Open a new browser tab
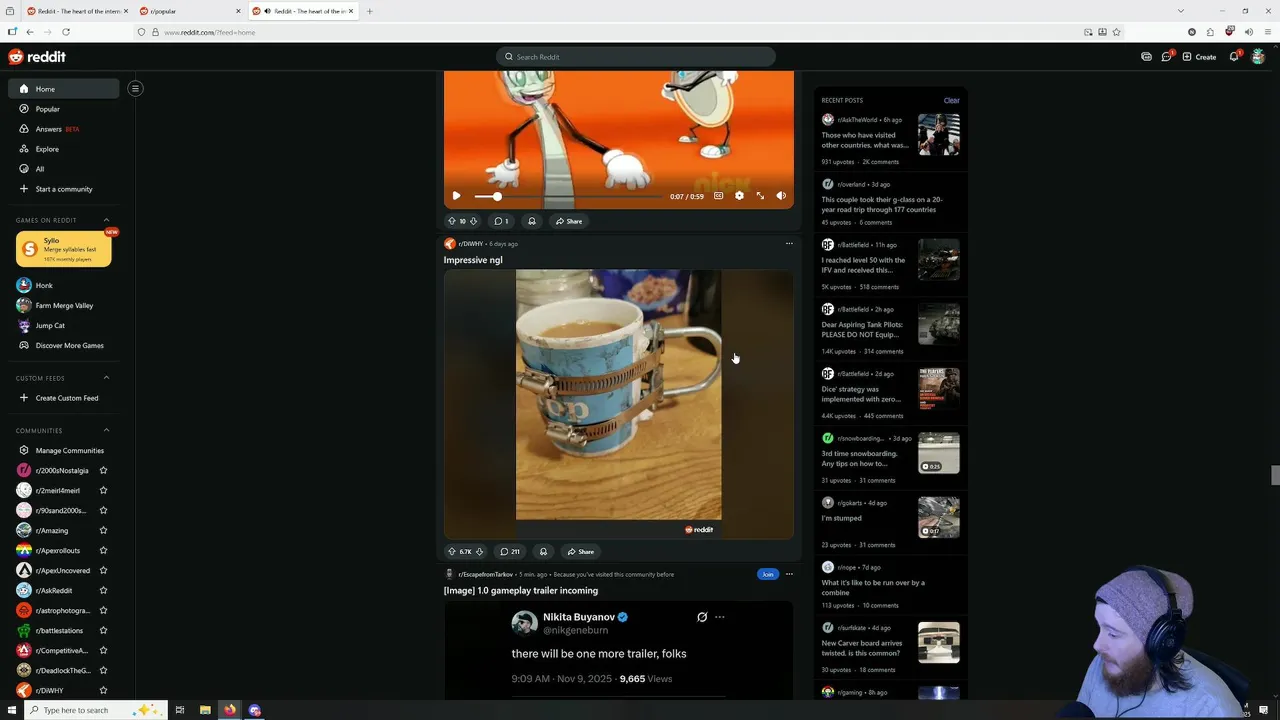 (x=370, y=11)
